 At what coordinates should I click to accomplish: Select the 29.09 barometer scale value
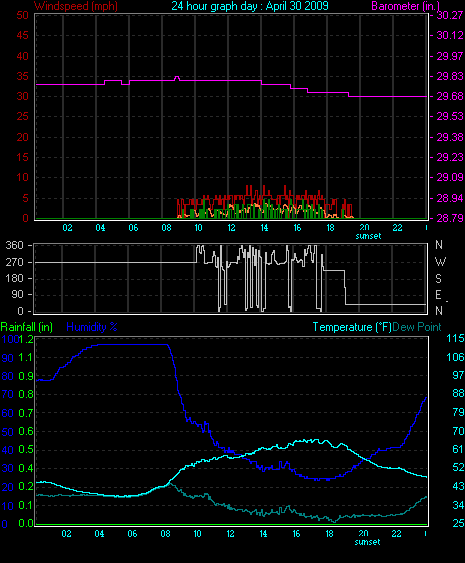point(450,177)
